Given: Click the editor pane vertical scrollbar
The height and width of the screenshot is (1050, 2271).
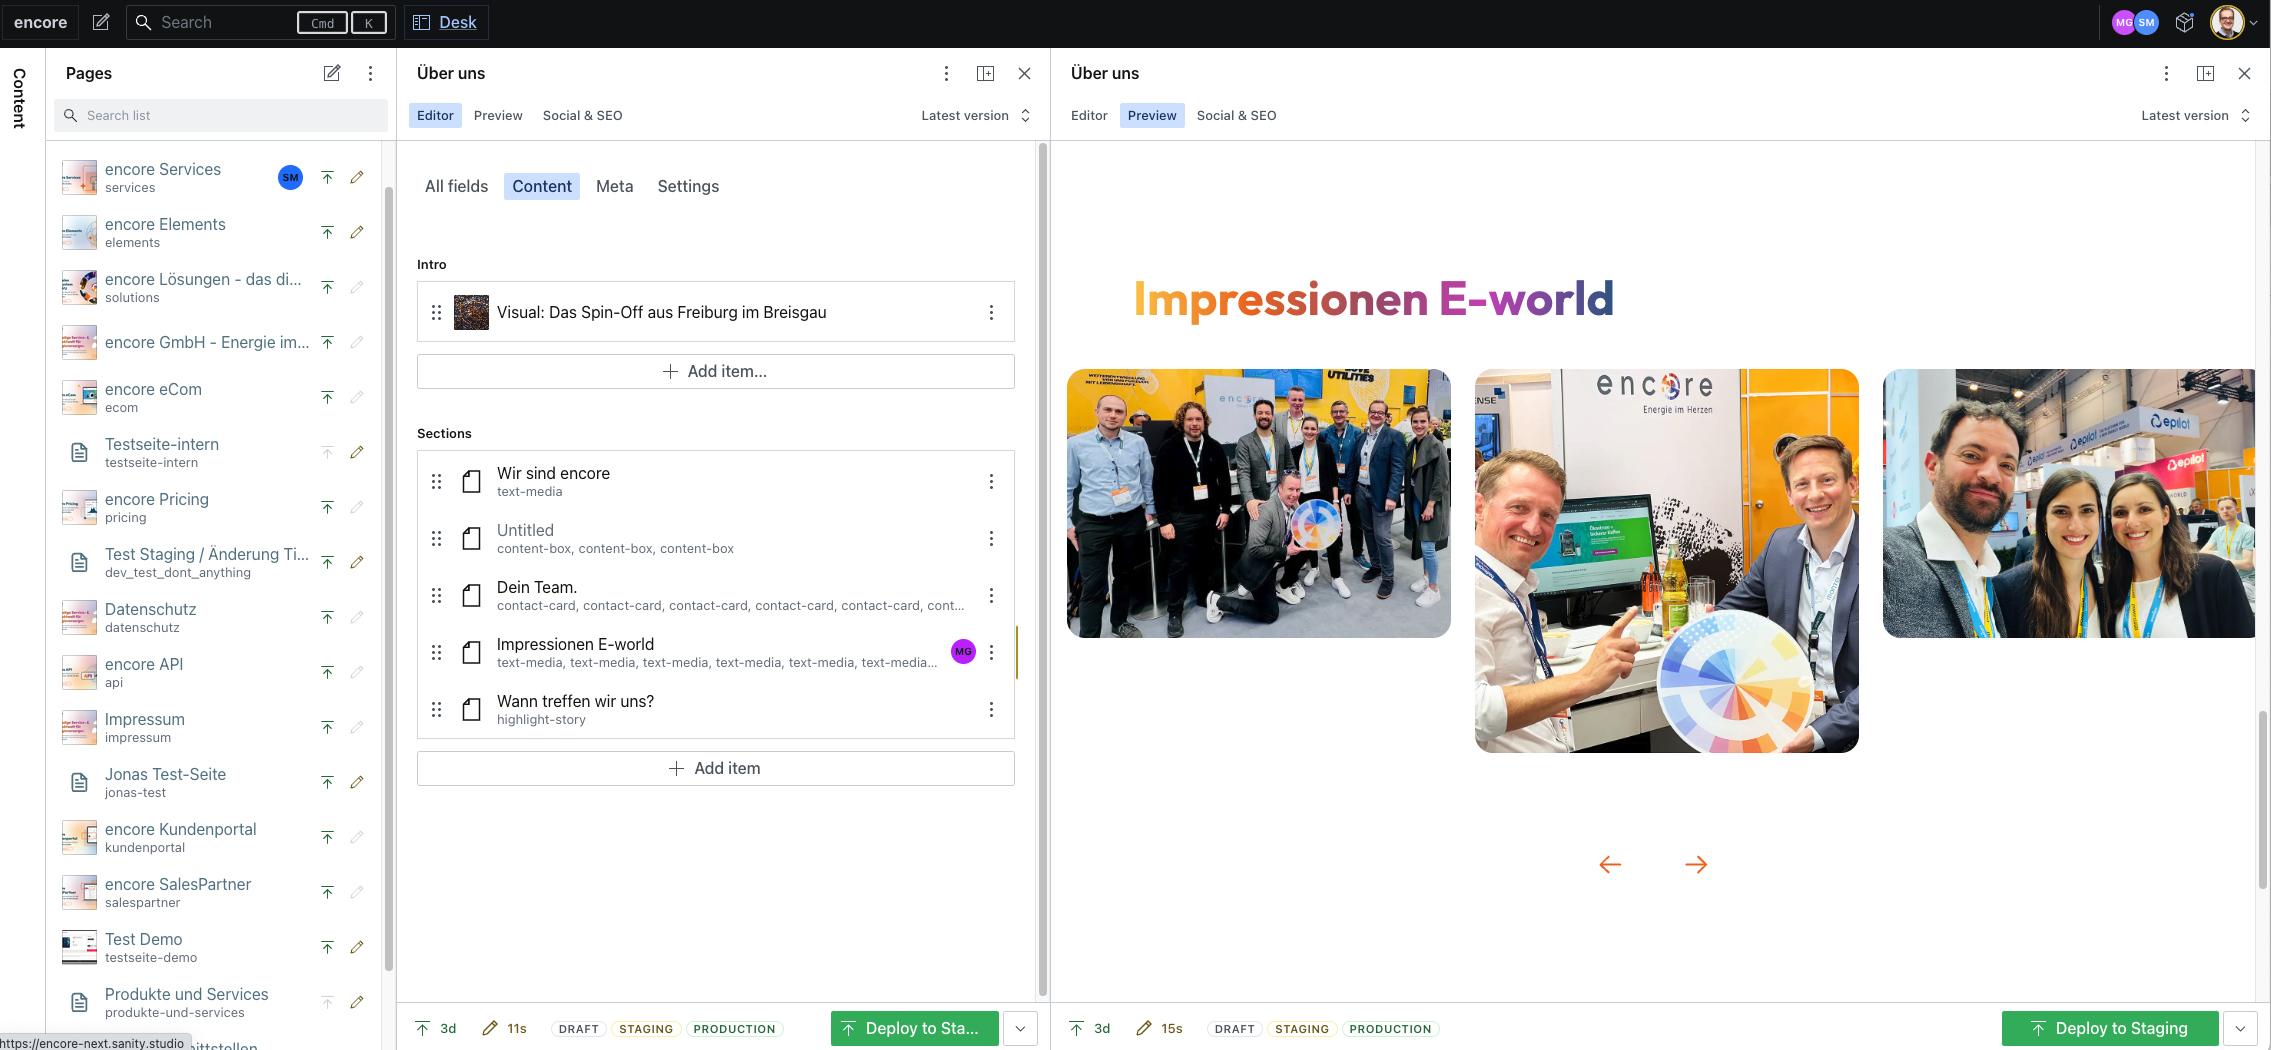Looking at the screenshot, I should coord(1043,570).
